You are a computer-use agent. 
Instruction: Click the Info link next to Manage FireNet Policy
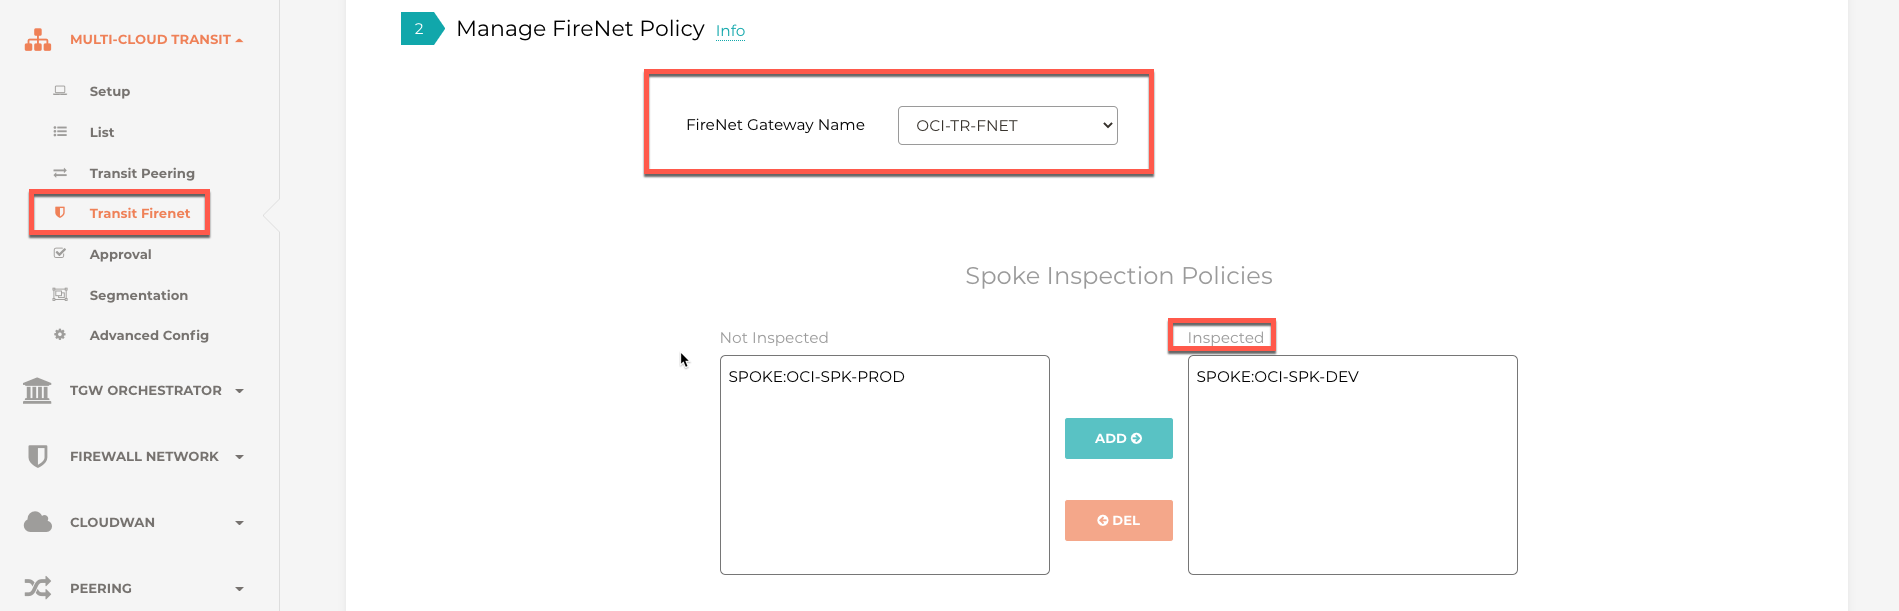pos(730,31)
